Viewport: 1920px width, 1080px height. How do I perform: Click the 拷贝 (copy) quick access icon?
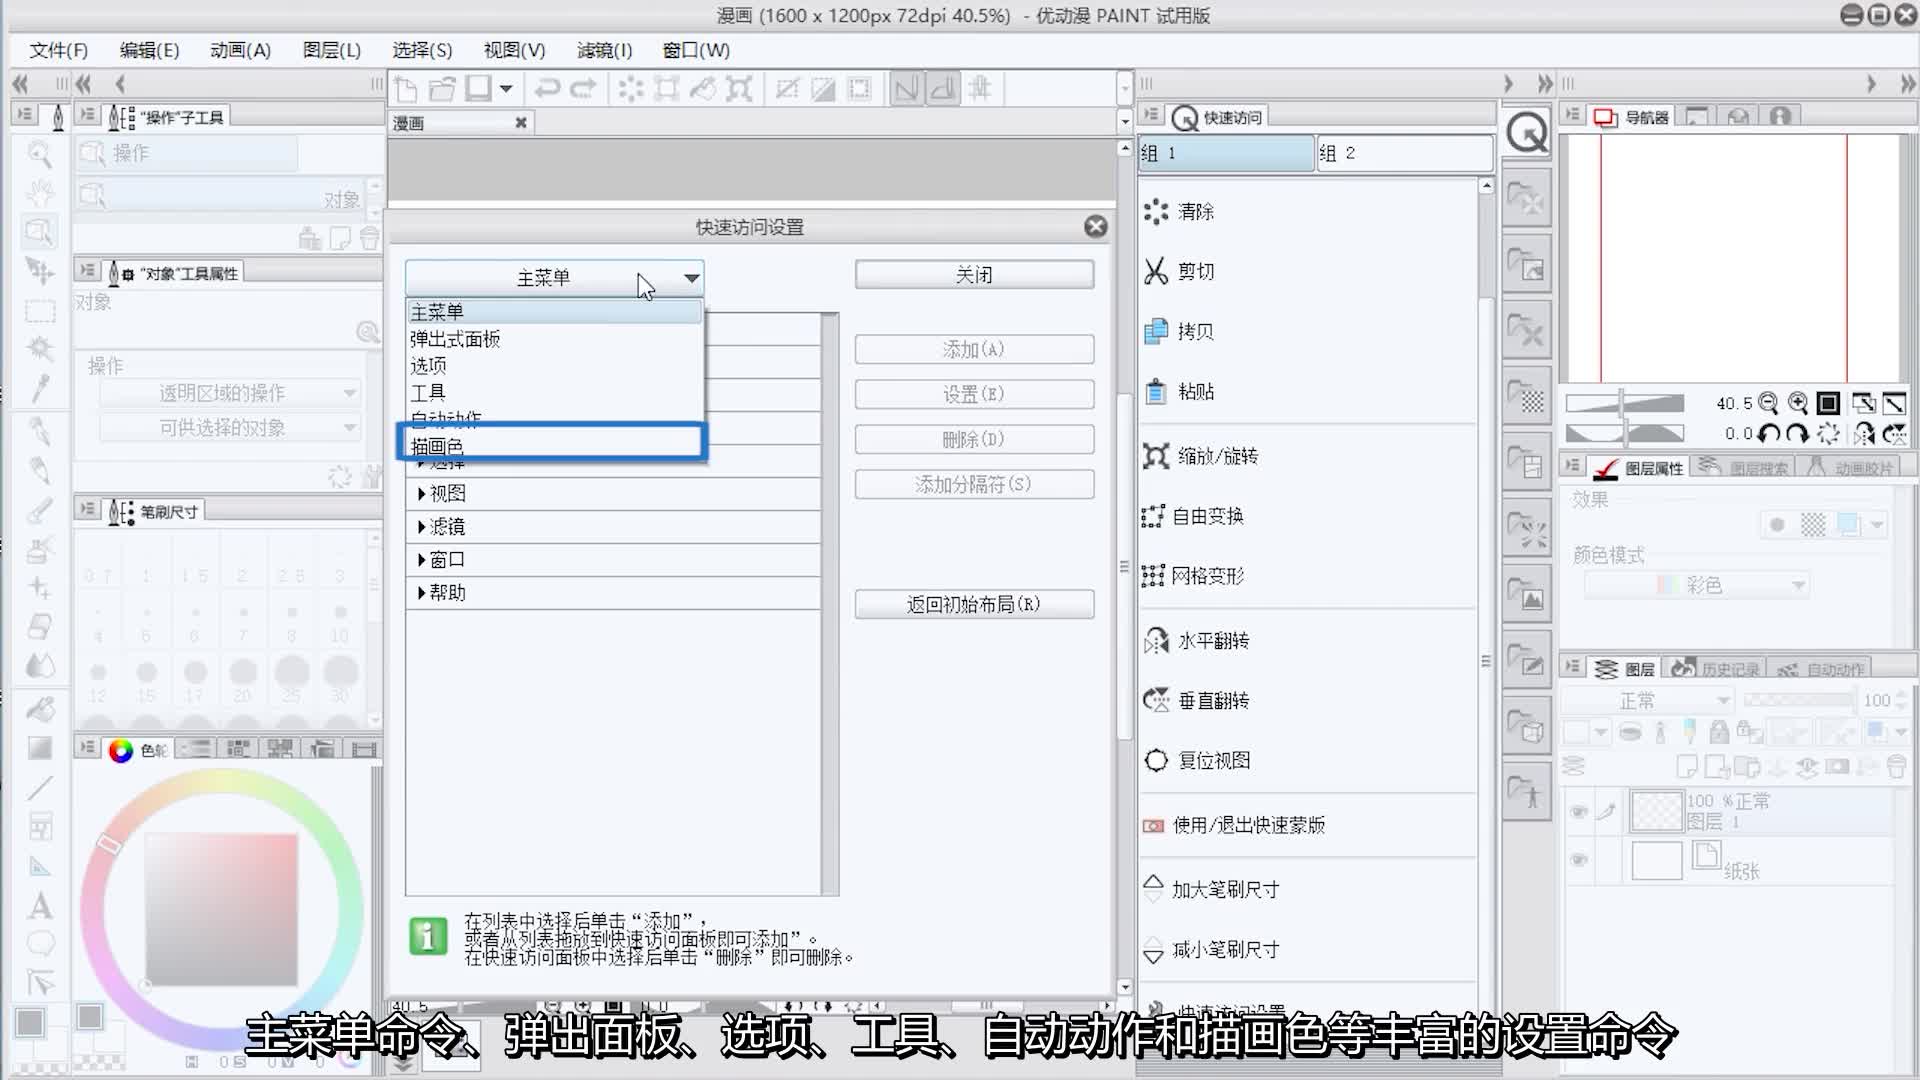[1156, 331]
